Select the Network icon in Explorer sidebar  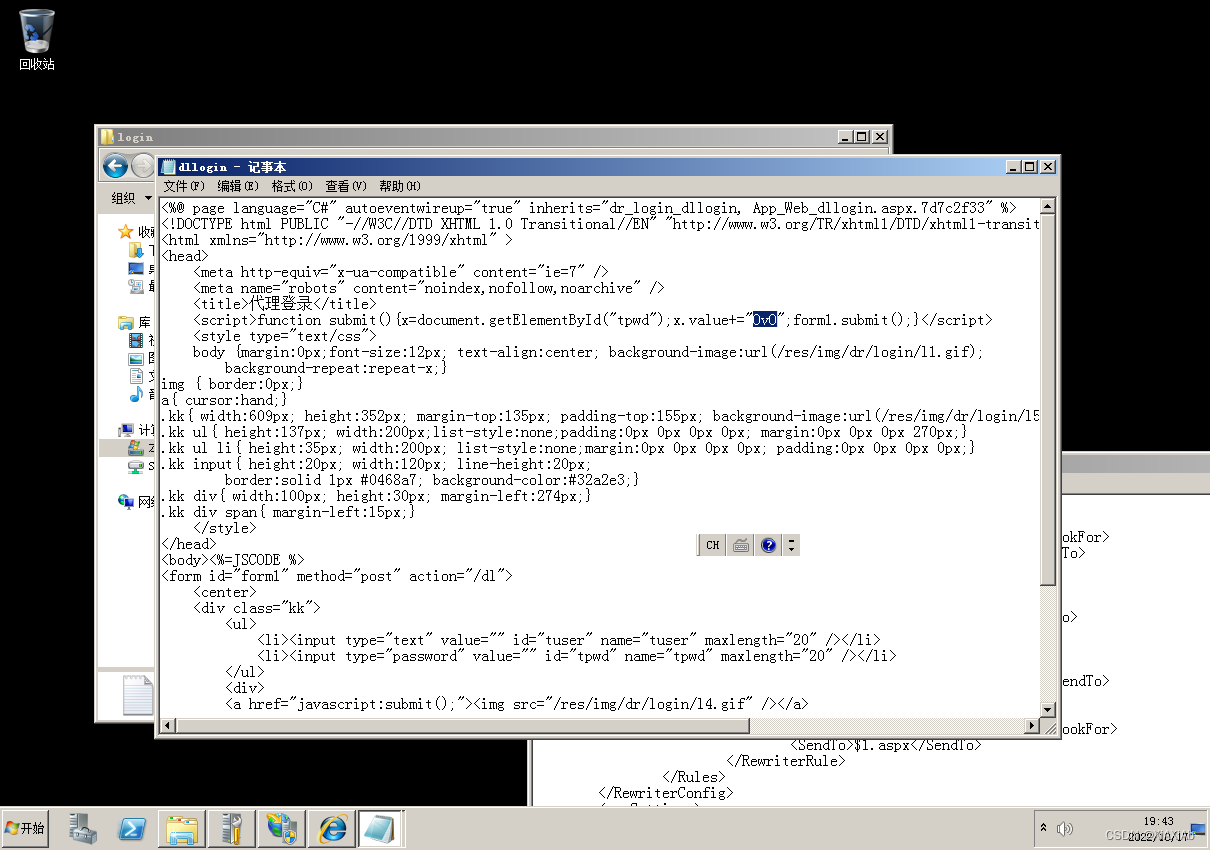coord(125,501)
